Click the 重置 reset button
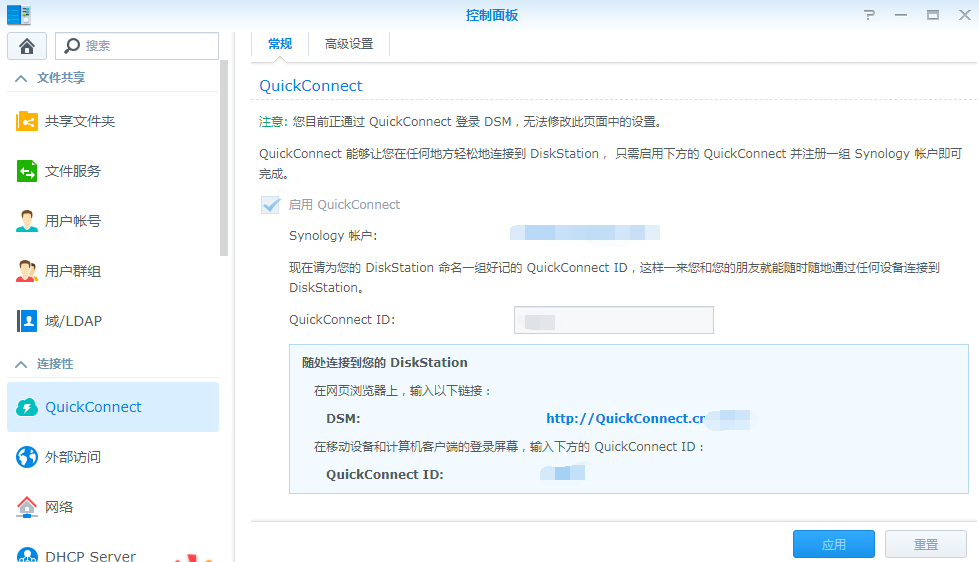979x562 pixels. click(926, 544)
